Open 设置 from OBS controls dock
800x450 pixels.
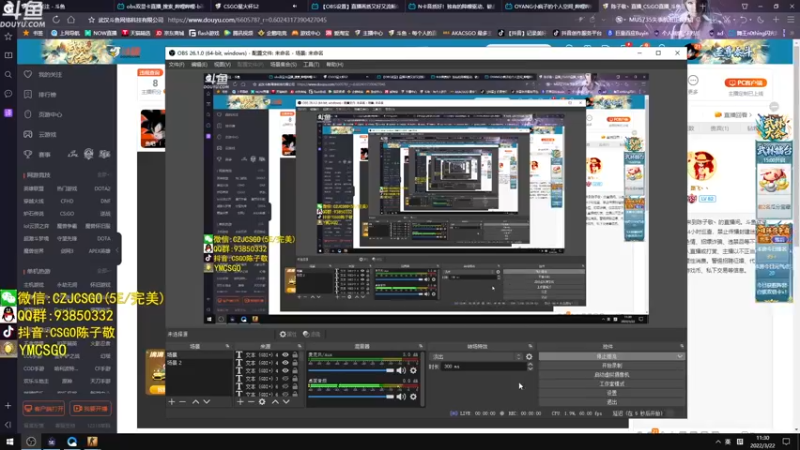pos(612,393)
